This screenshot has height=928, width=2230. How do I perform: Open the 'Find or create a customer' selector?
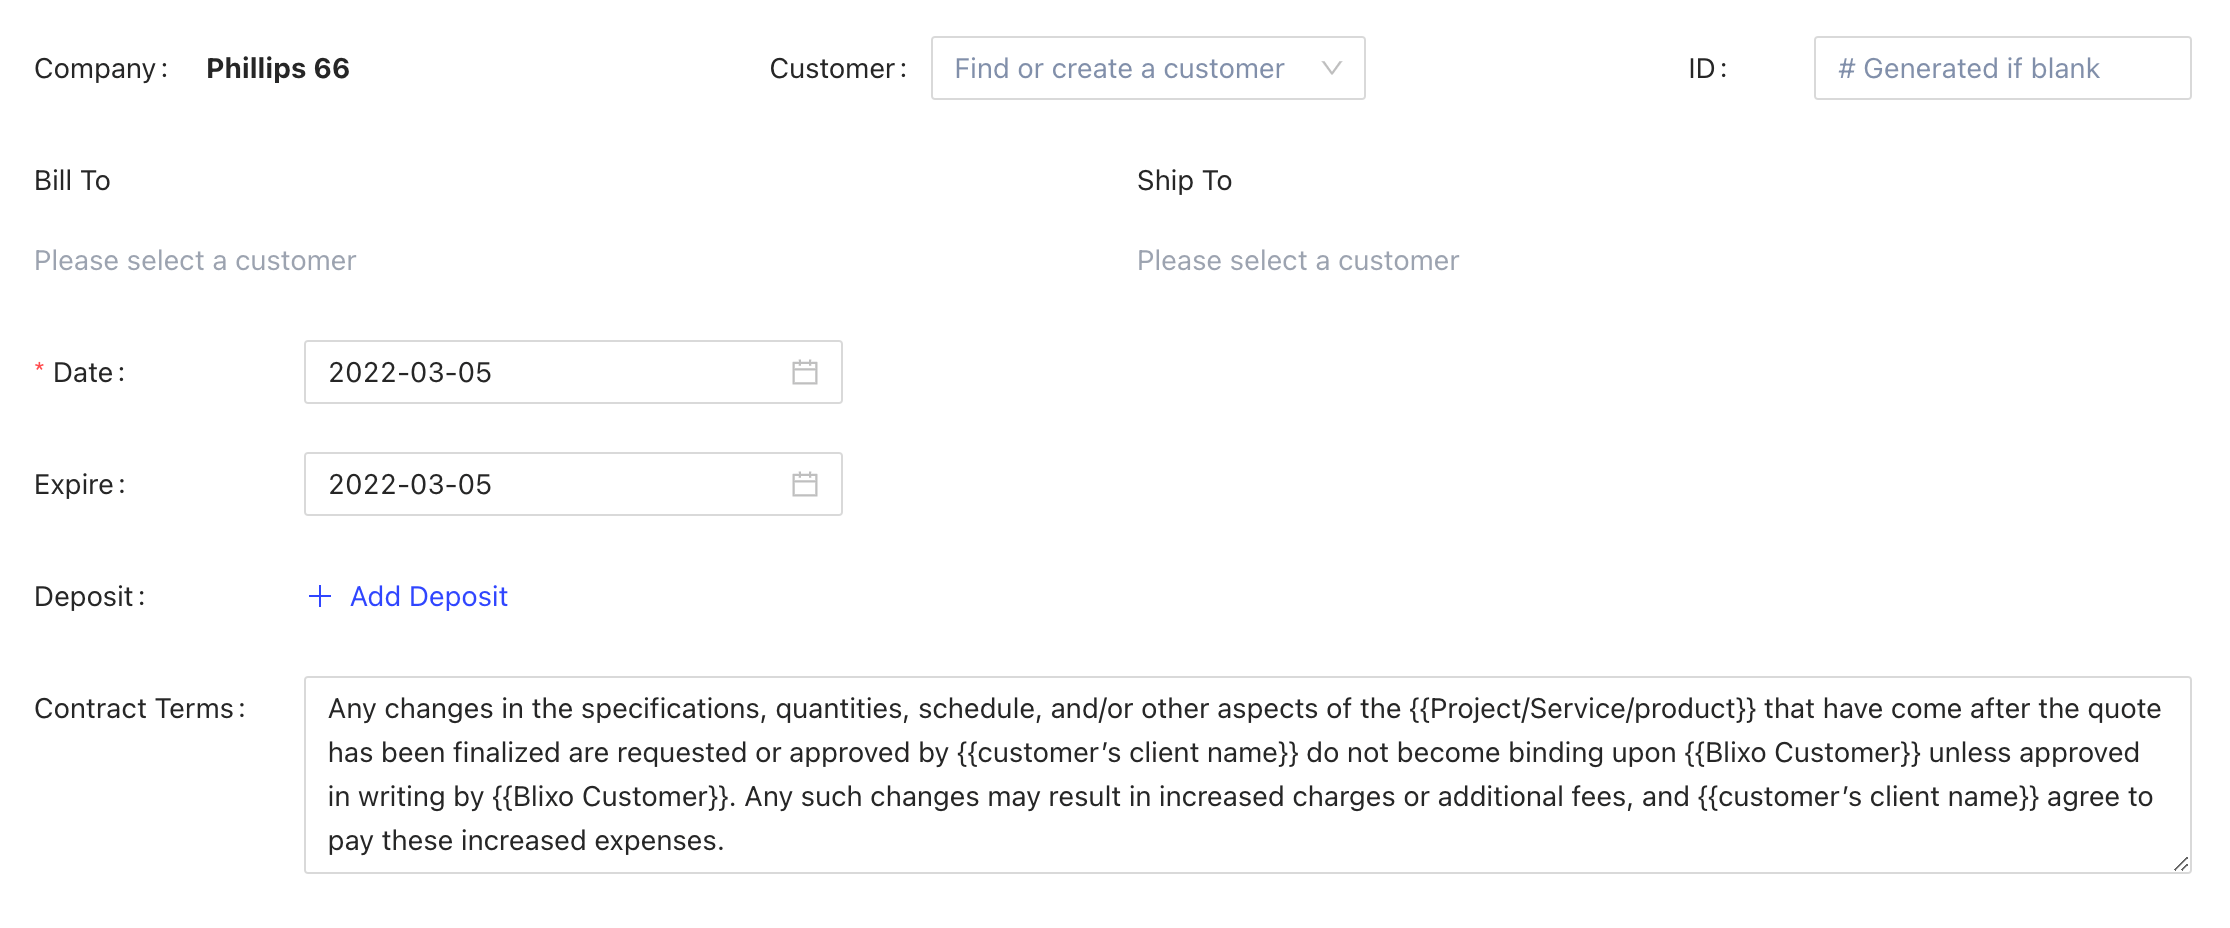[x=1118, y=68]
